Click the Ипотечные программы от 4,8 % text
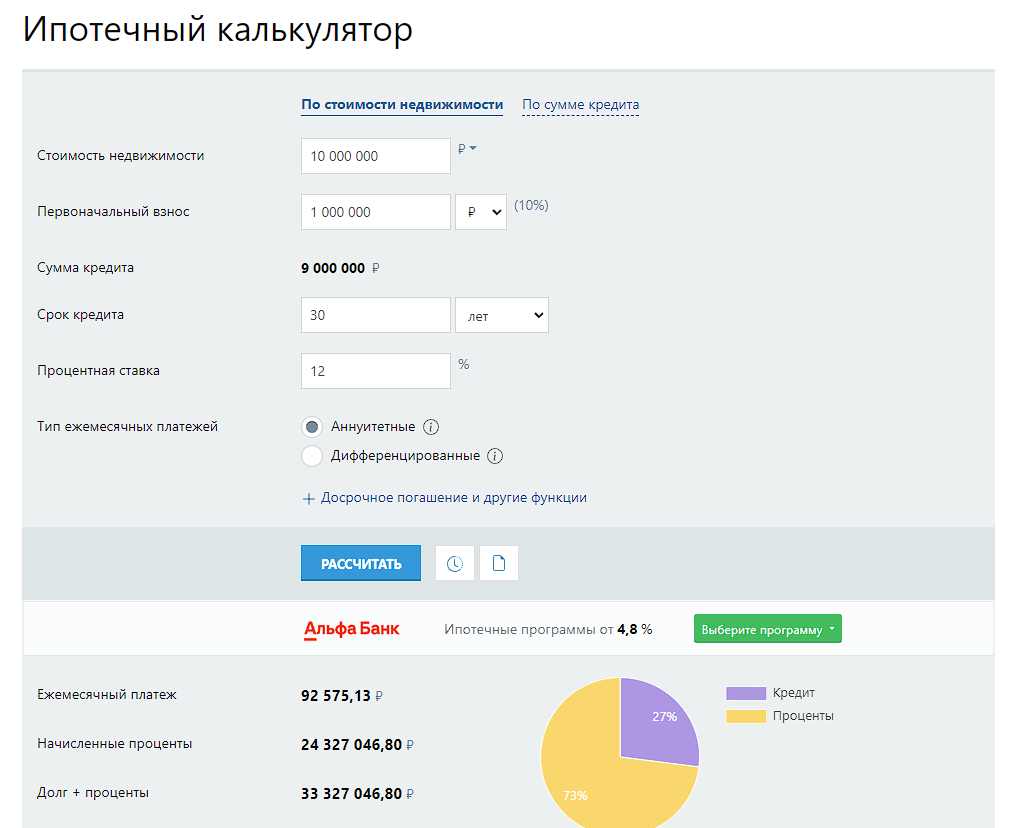1010x828 pixels. click(548, 630)
